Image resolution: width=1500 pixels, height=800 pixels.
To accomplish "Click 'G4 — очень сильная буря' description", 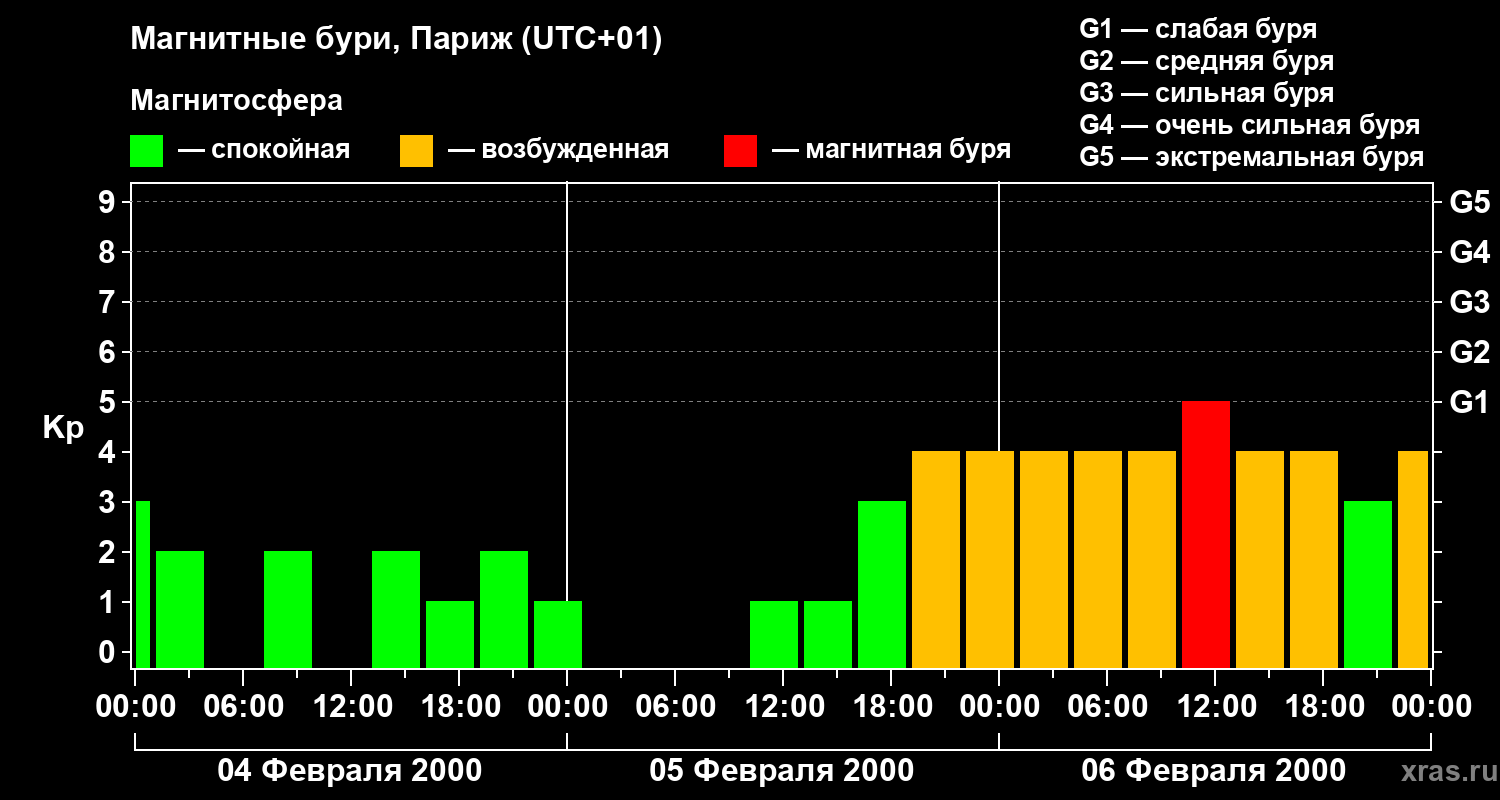I will (x=1249, y=125).
